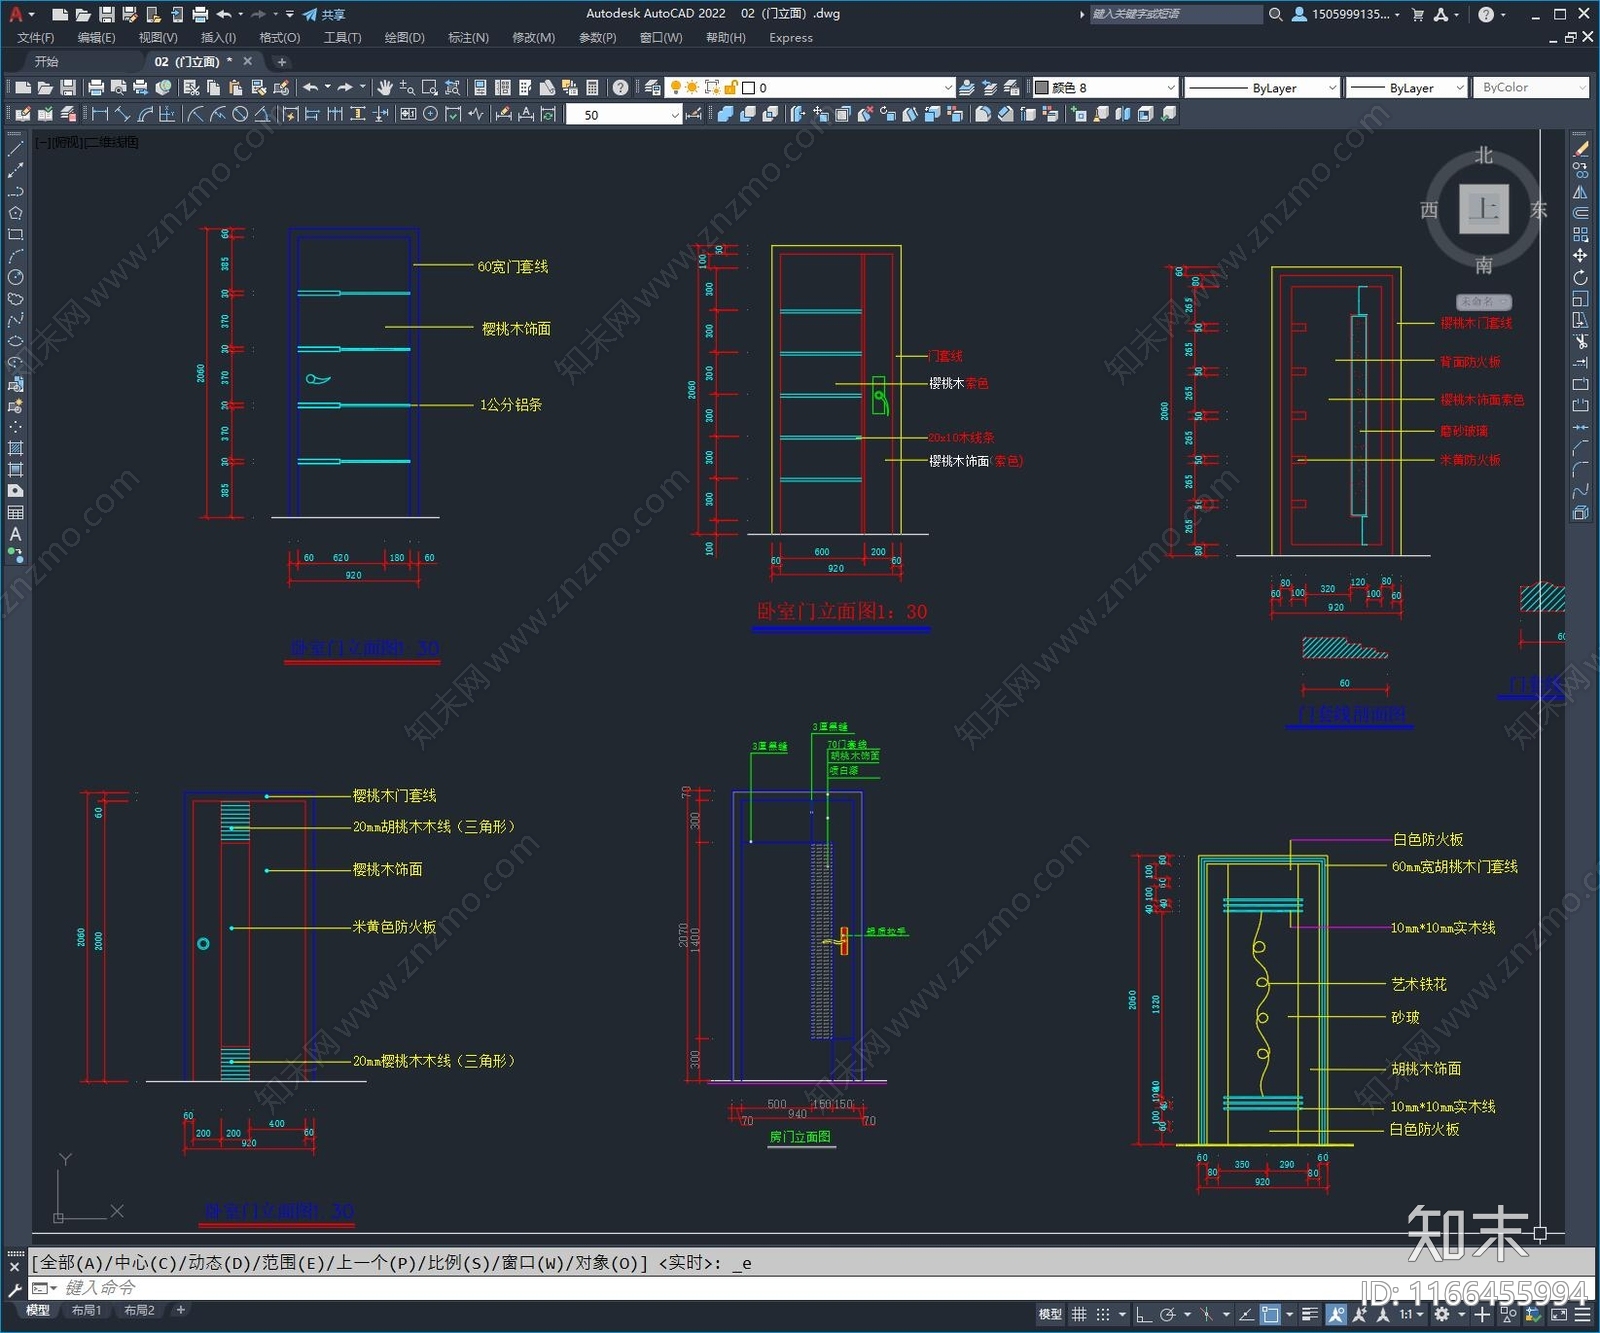The height and width of the screenshot is (1333, 1600).
Task: Toggle clean screen in the status bar
Action: (1560, 1314)
